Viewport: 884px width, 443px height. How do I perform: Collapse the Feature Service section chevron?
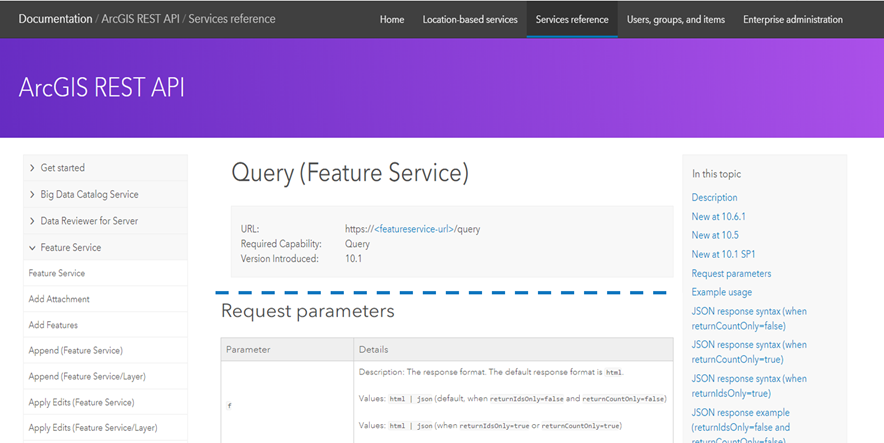[32, 247]
